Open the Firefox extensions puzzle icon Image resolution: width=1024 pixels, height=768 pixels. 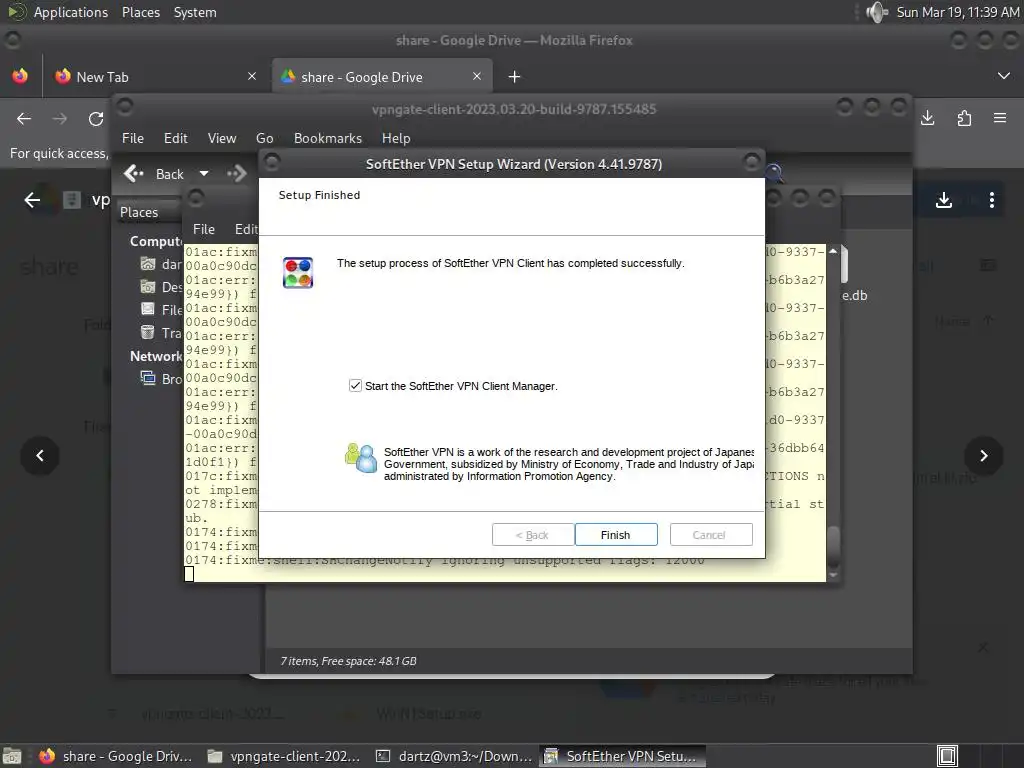[964, 118]
